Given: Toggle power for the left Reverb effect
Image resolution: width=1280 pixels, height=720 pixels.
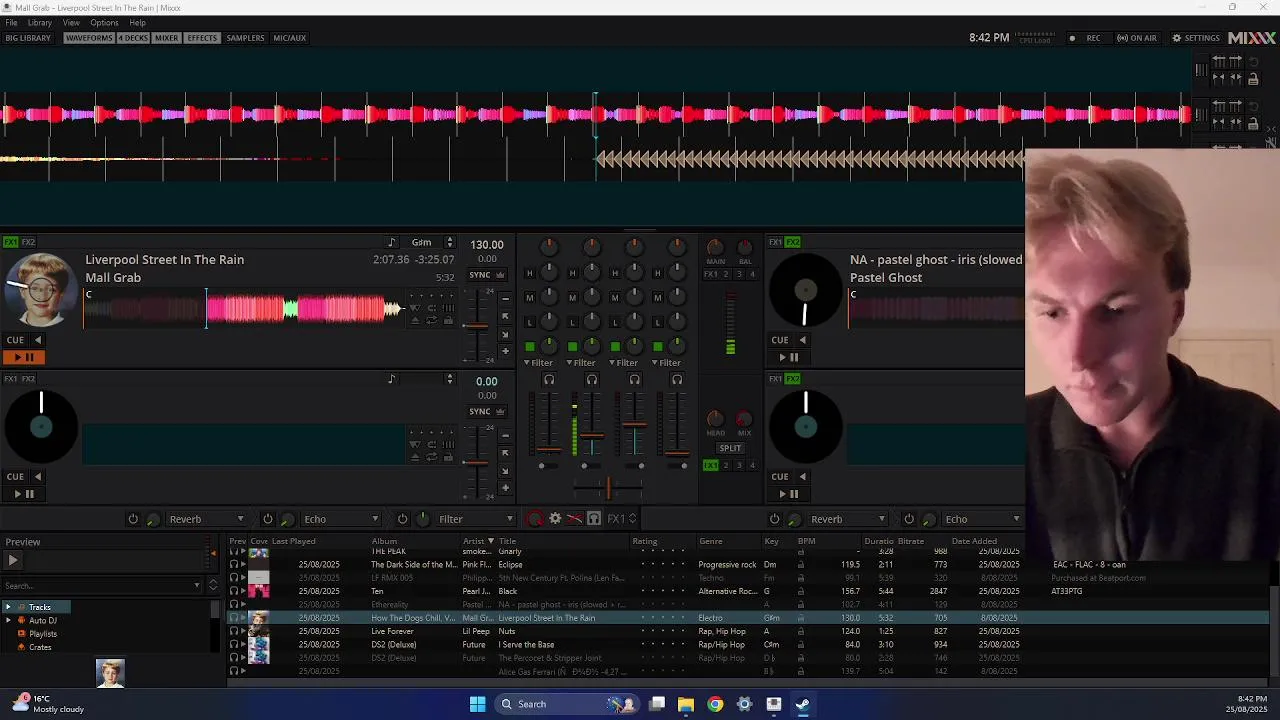Looking at the screenshot, I should [133, 519].
